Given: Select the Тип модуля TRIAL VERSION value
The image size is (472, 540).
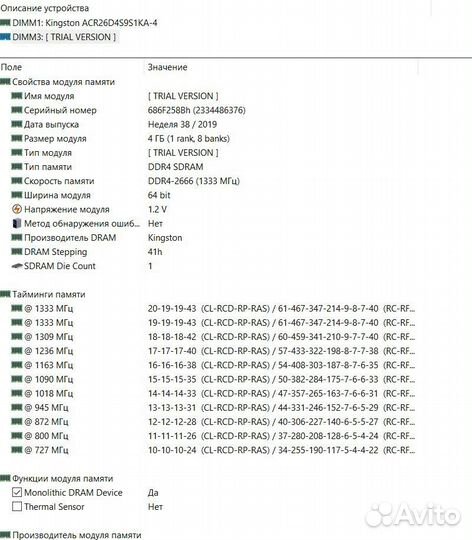Looking at the screenshot, I should tap(183, 153).
